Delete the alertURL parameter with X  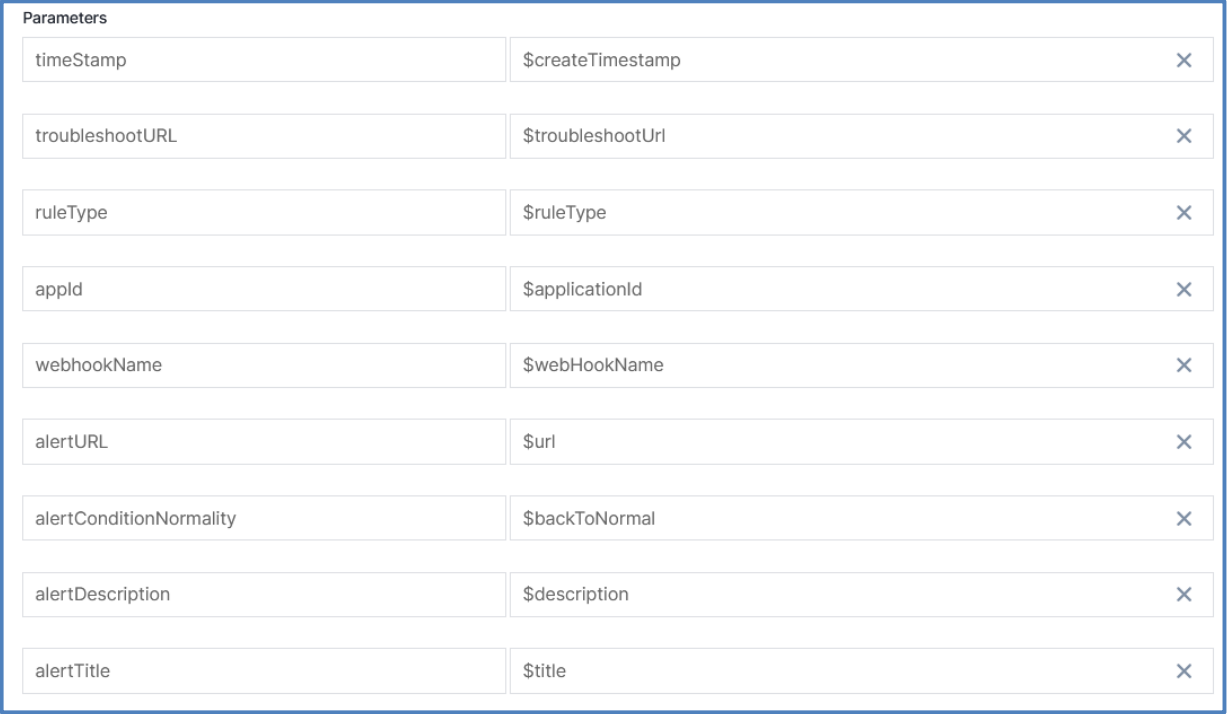point(1184,442)
